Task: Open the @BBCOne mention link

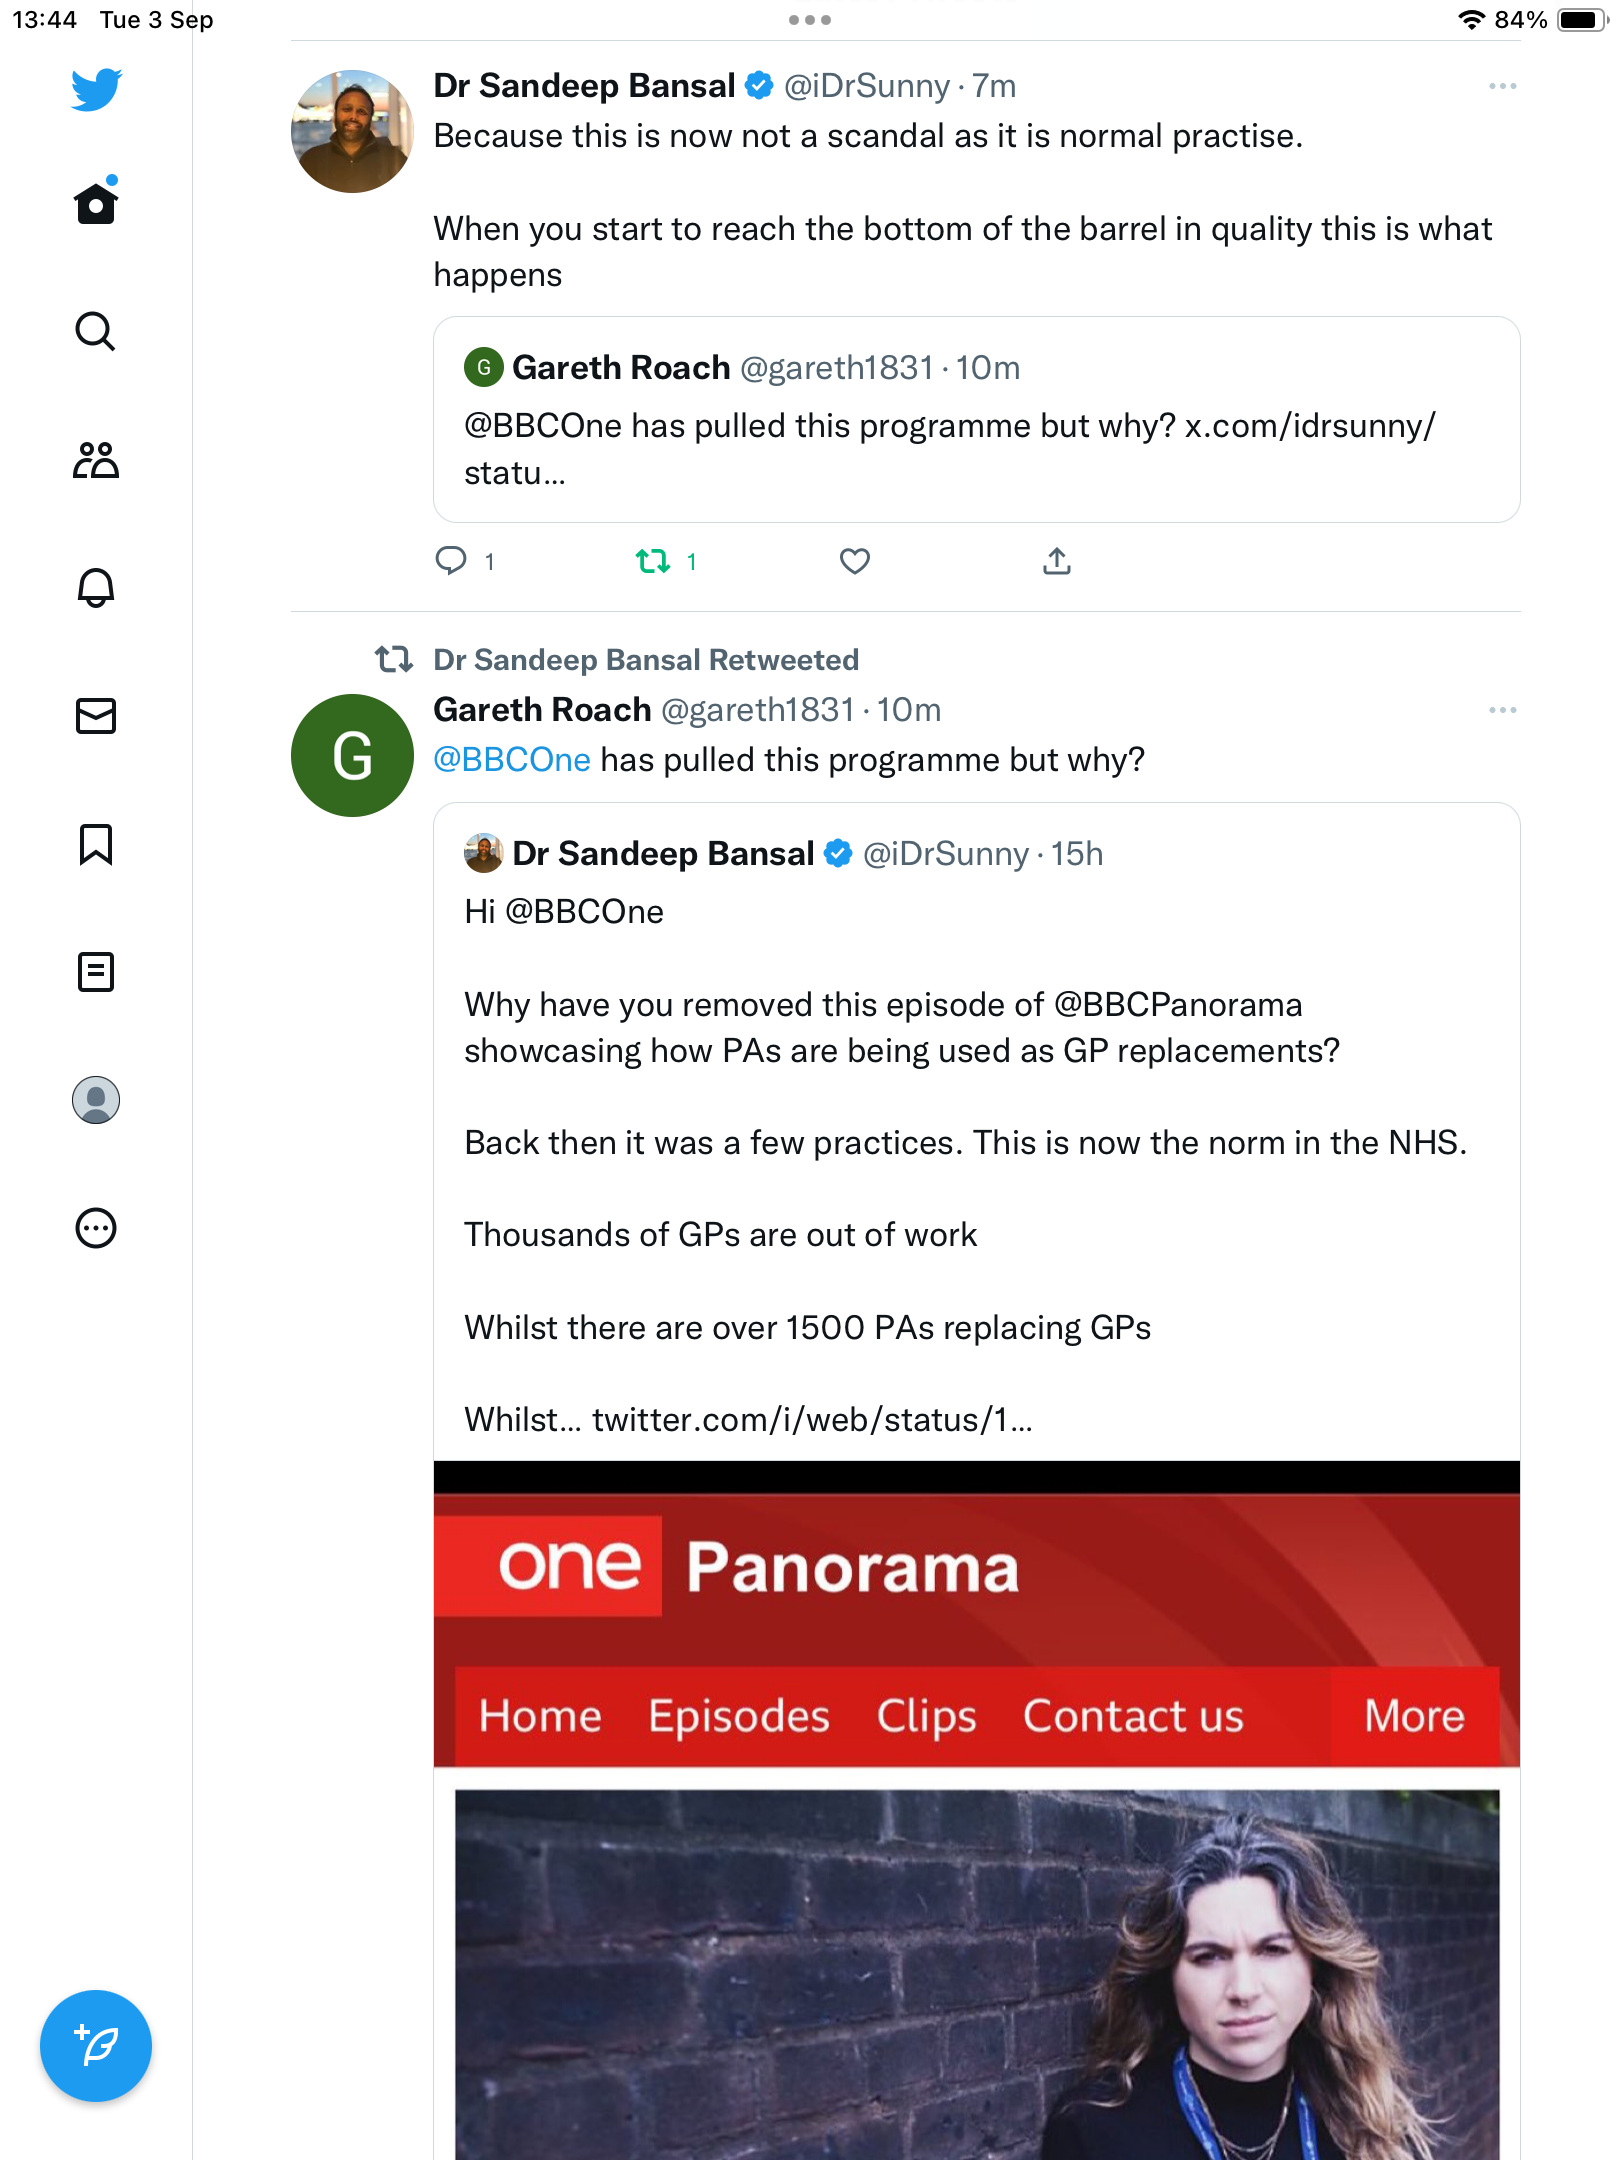Action: (512, 760)
